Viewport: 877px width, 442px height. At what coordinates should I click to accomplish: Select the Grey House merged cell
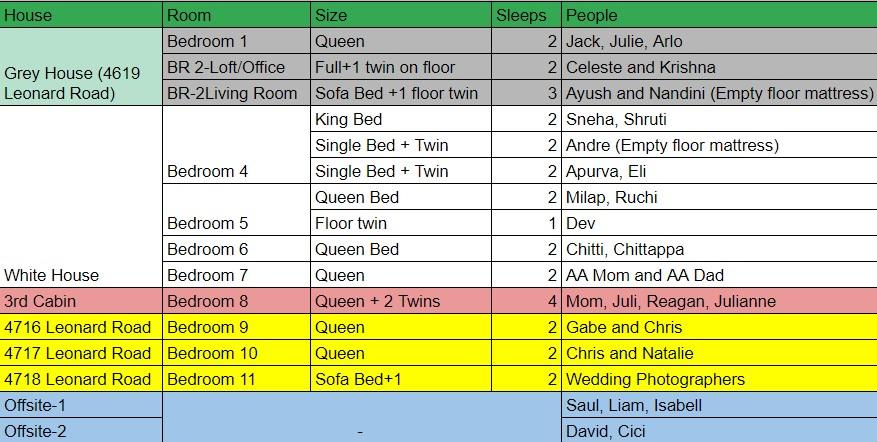81,67
